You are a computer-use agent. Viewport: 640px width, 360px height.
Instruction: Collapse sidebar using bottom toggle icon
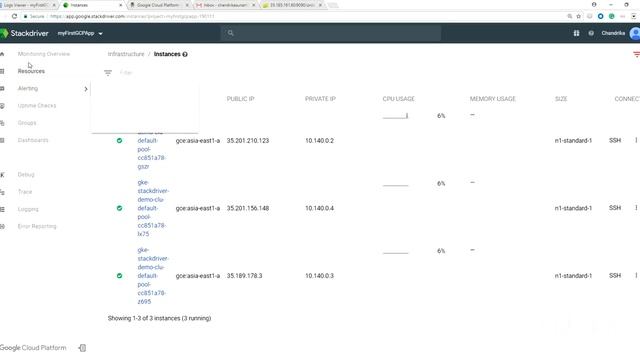coord(82,348)
